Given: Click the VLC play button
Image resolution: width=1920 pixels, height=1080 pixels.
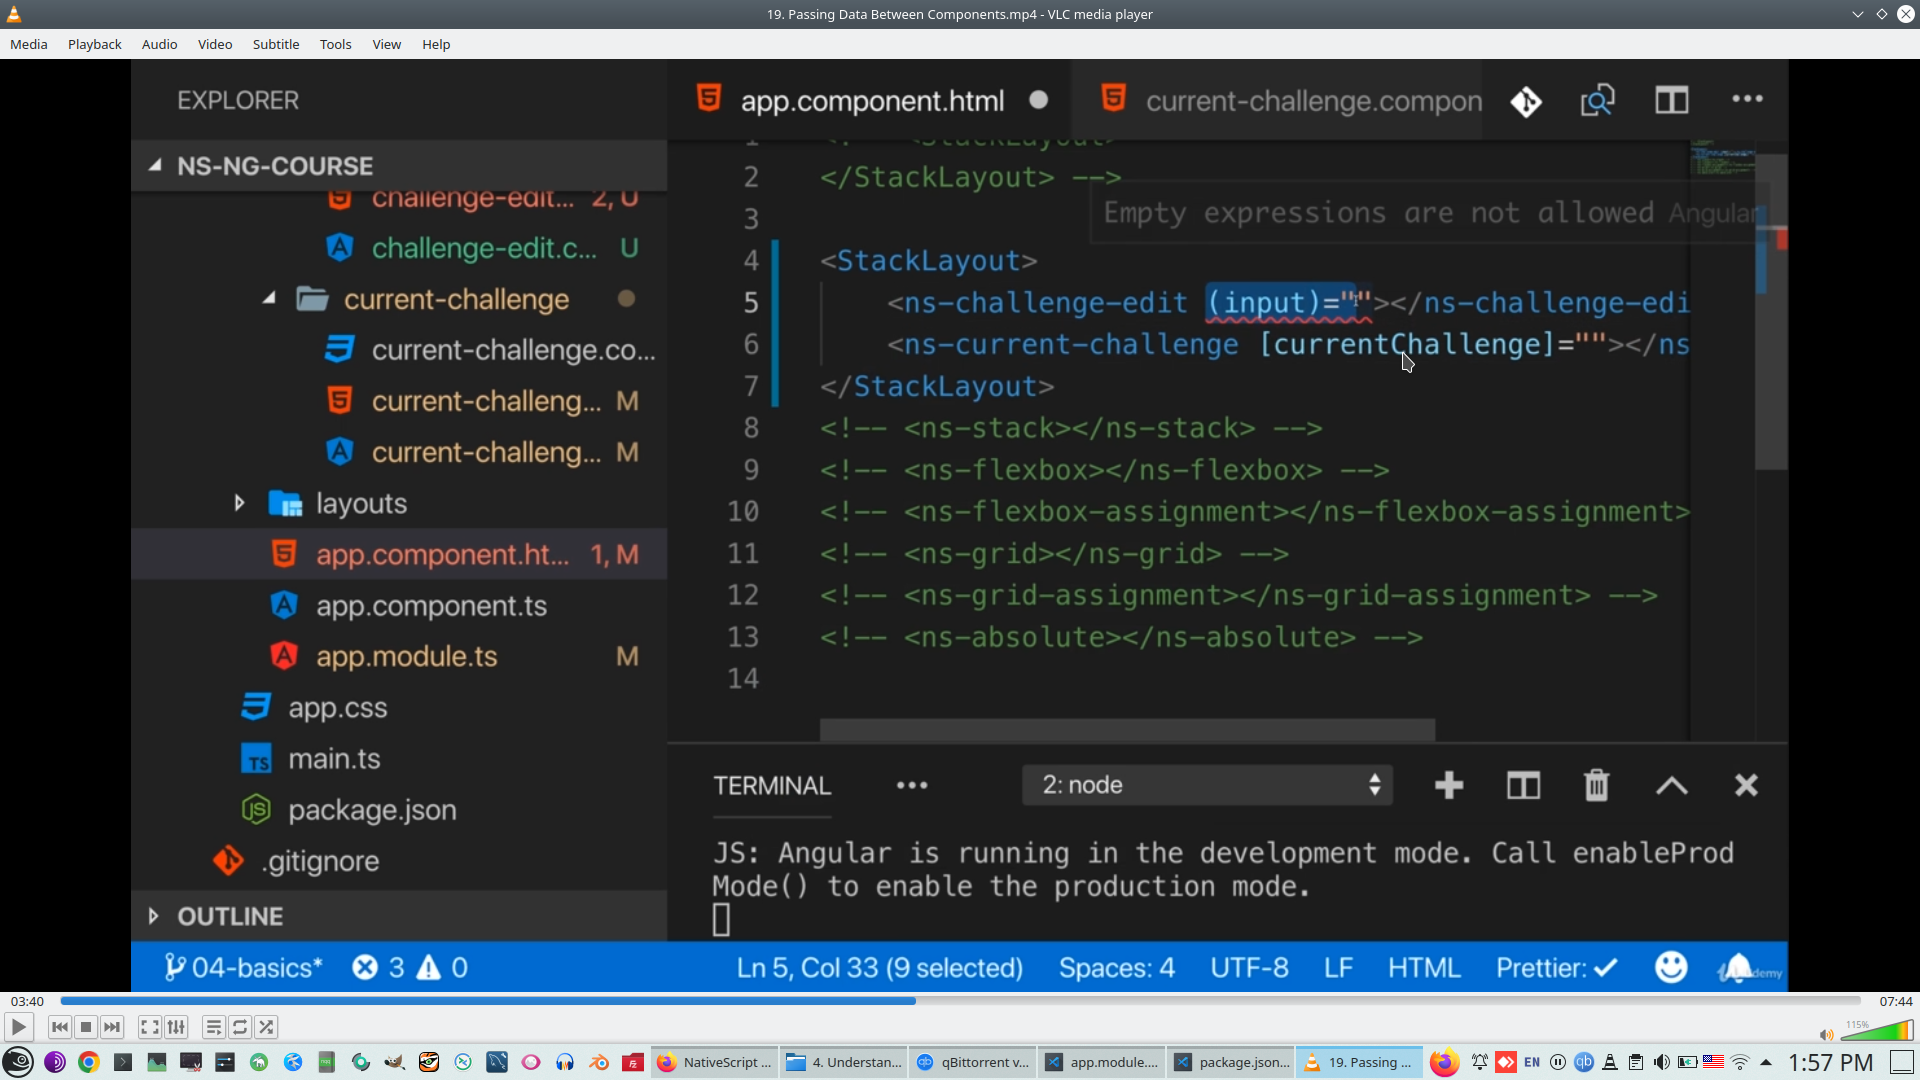Looking at the screenshot, I should click(x=18, y=1027).
